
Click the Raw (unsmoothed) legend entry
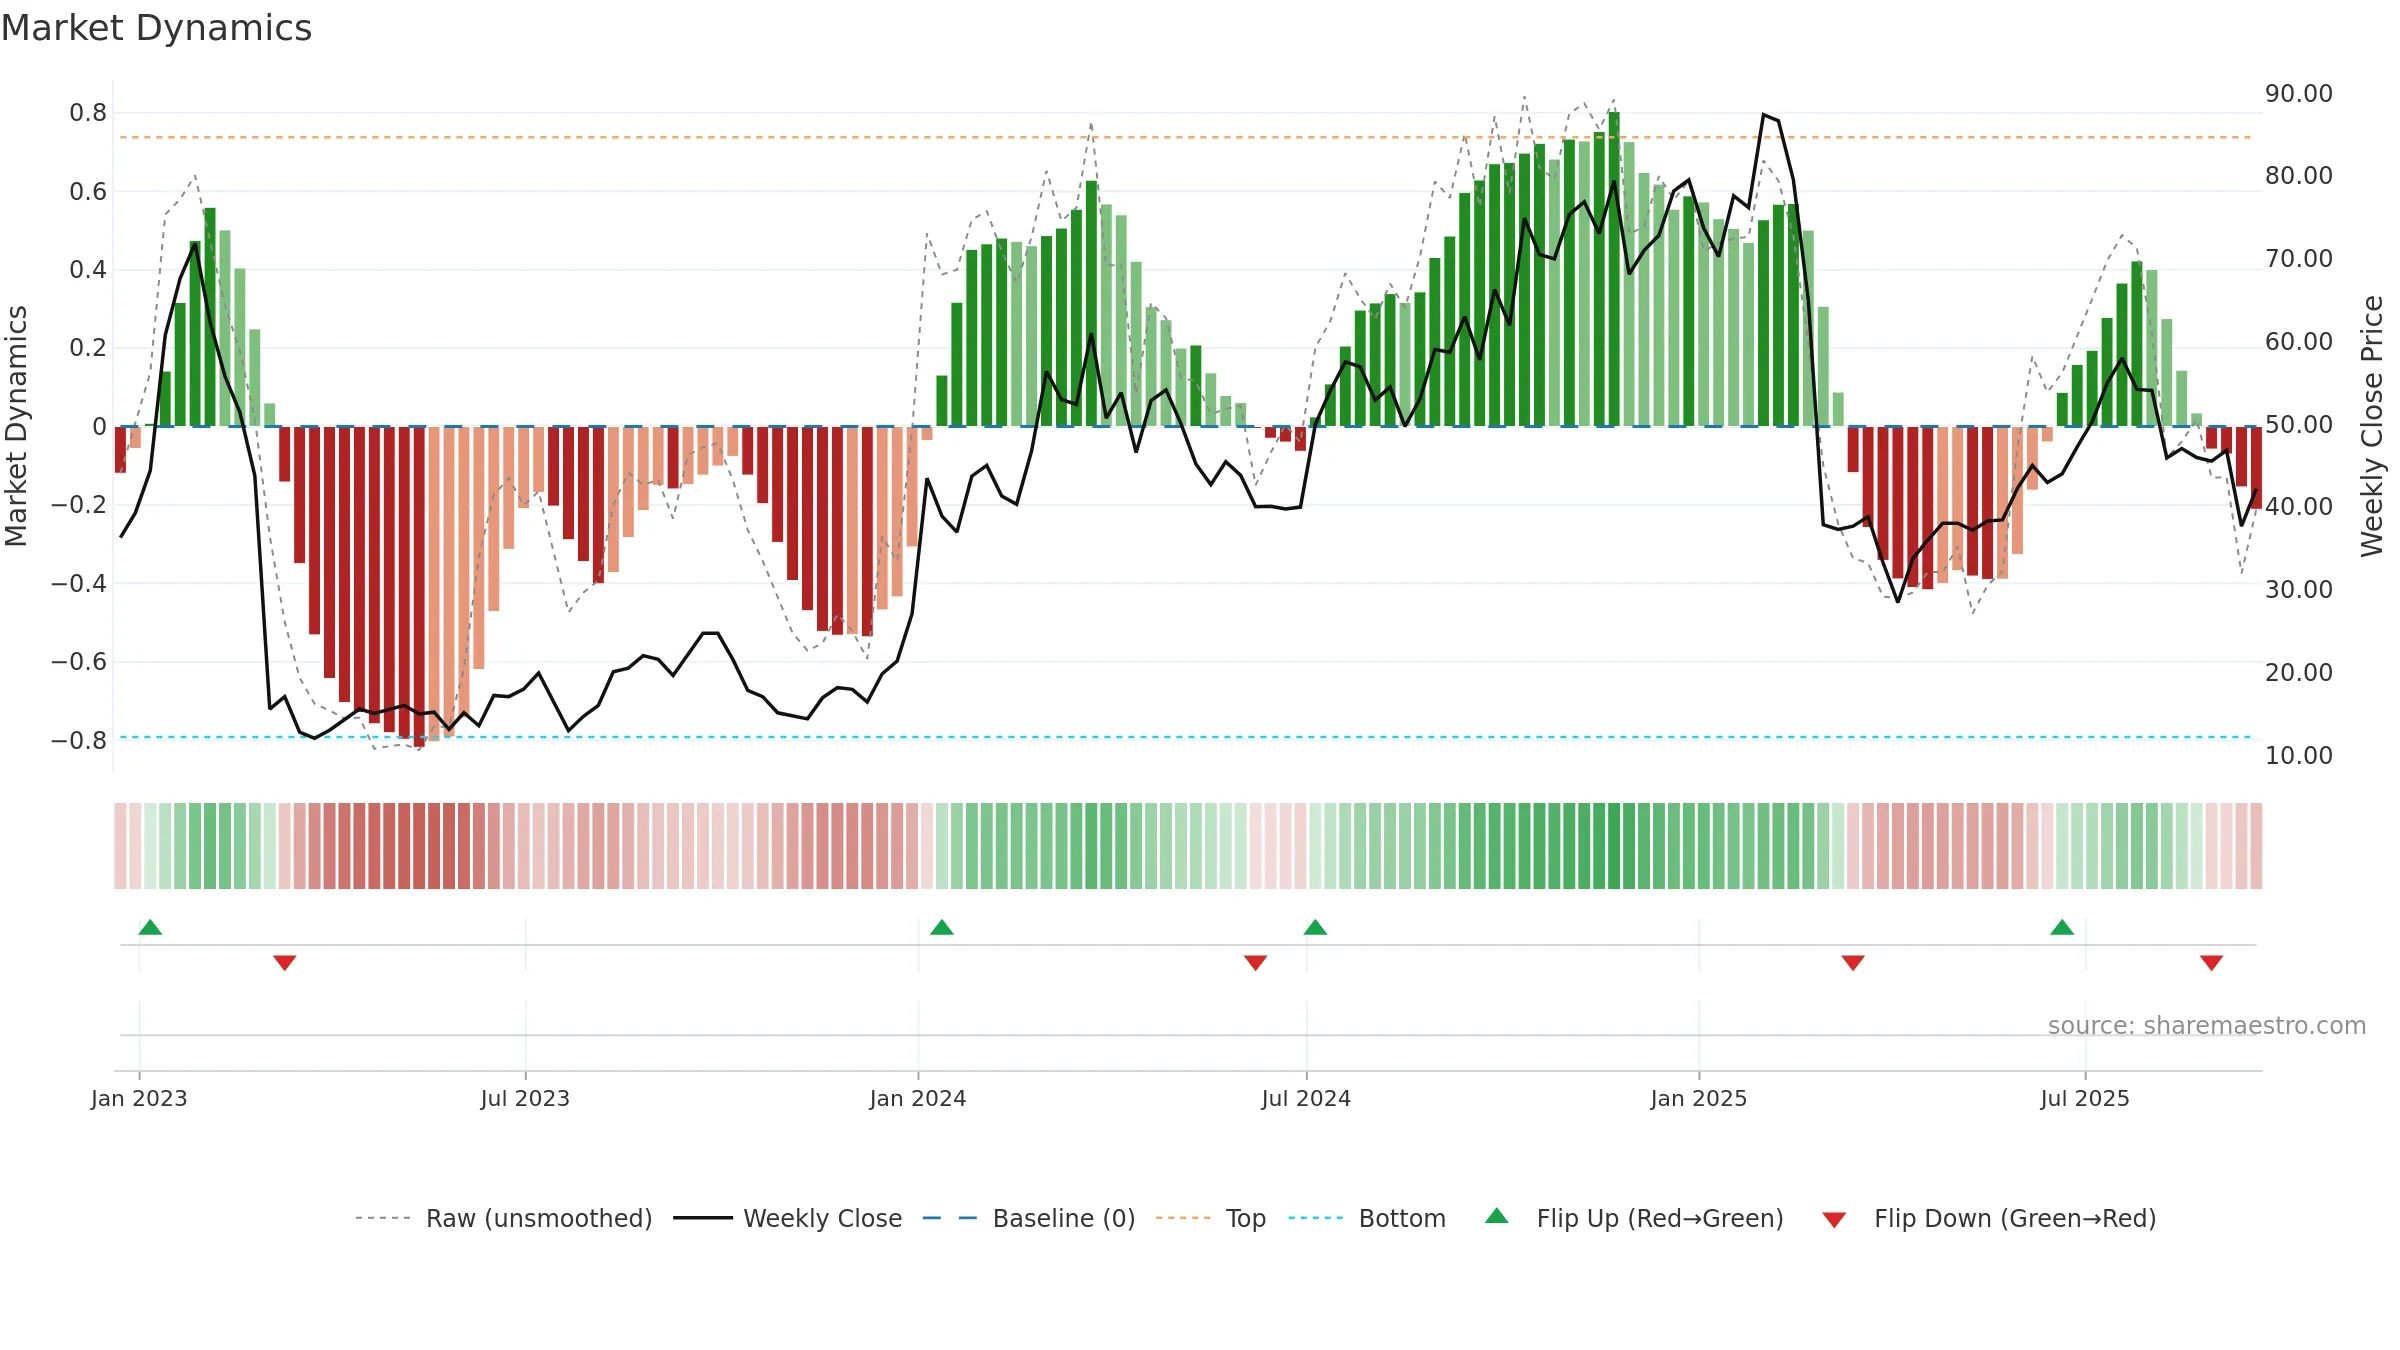point(504,1218)
